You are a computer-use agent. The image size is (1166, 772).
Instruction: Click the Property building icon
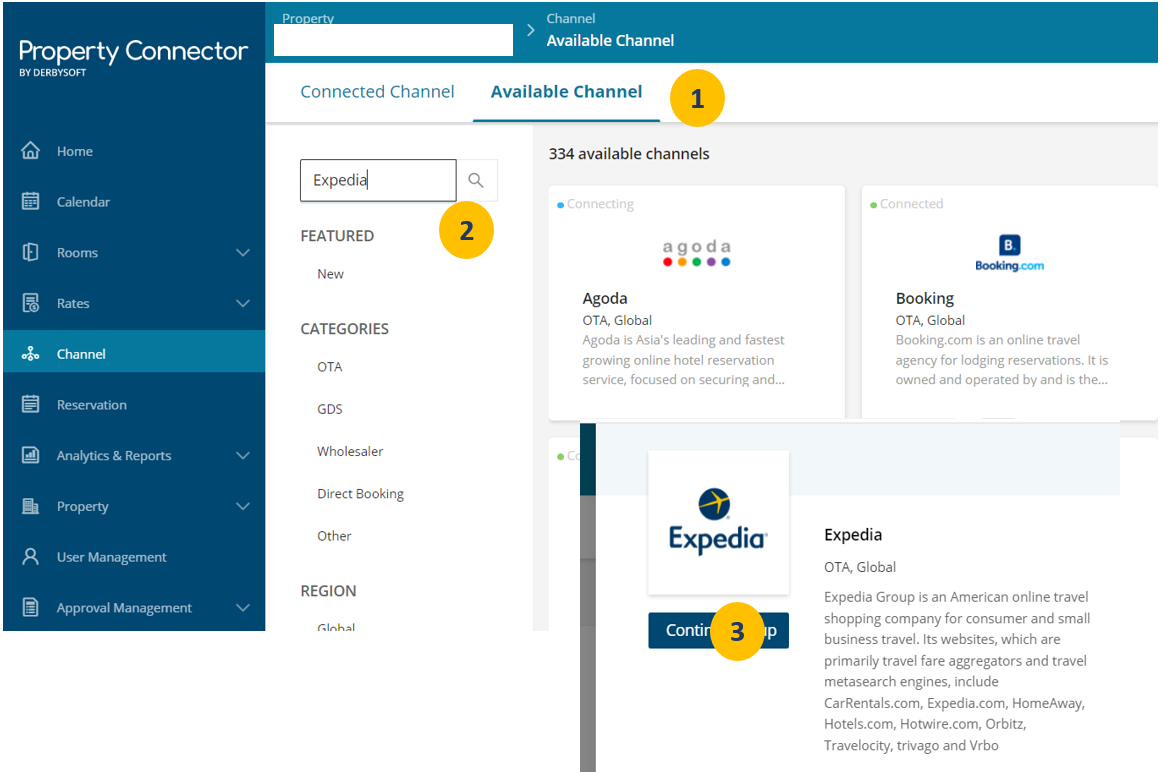click(x=30, y=506)
